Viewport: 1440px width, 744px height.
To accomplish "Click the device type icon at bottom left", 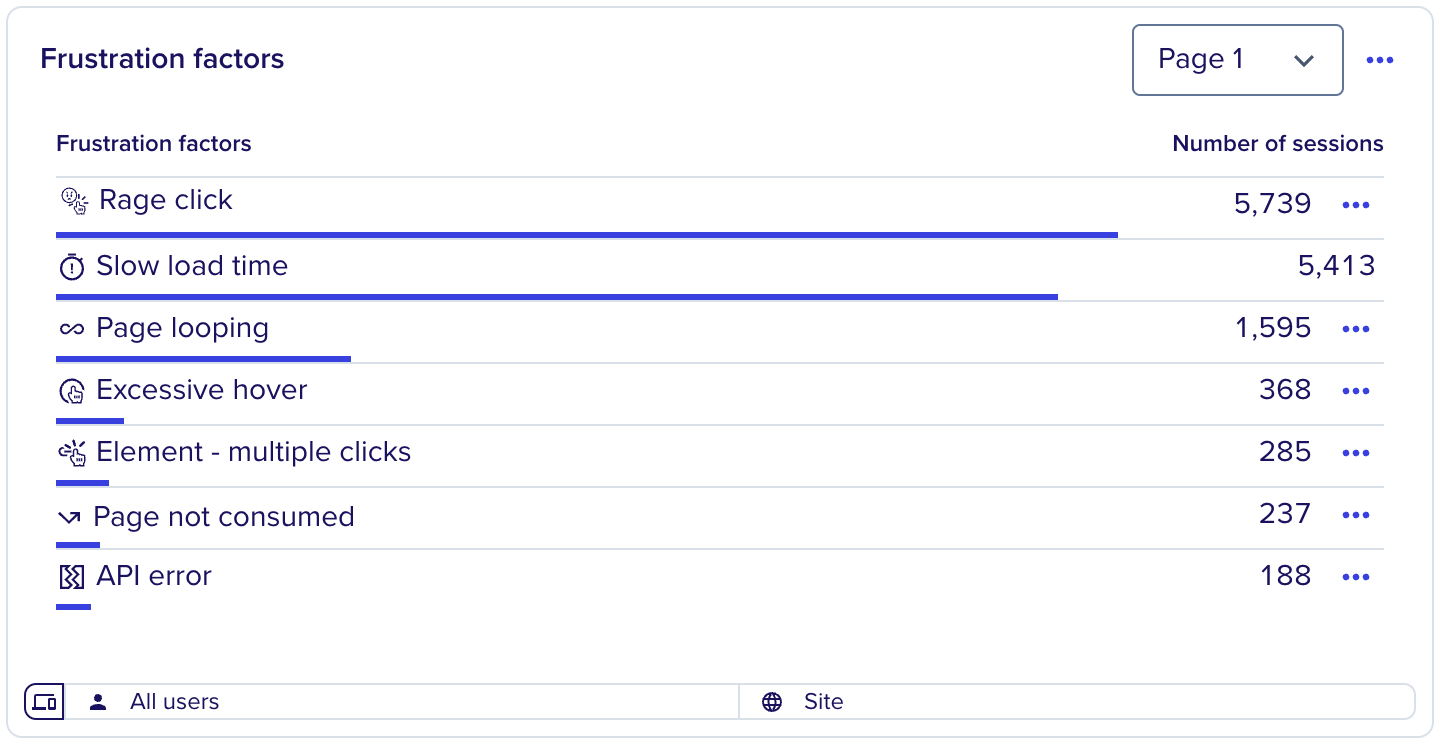I will pos(44,701).
